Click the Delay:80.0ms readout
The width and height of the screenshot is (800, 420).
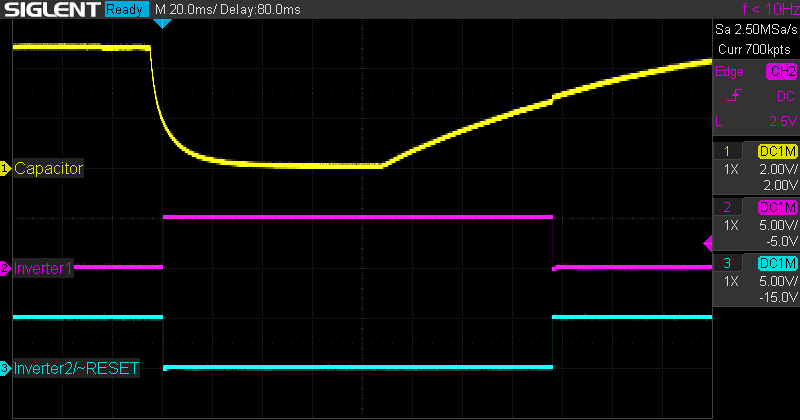click(x=252, y=10)
